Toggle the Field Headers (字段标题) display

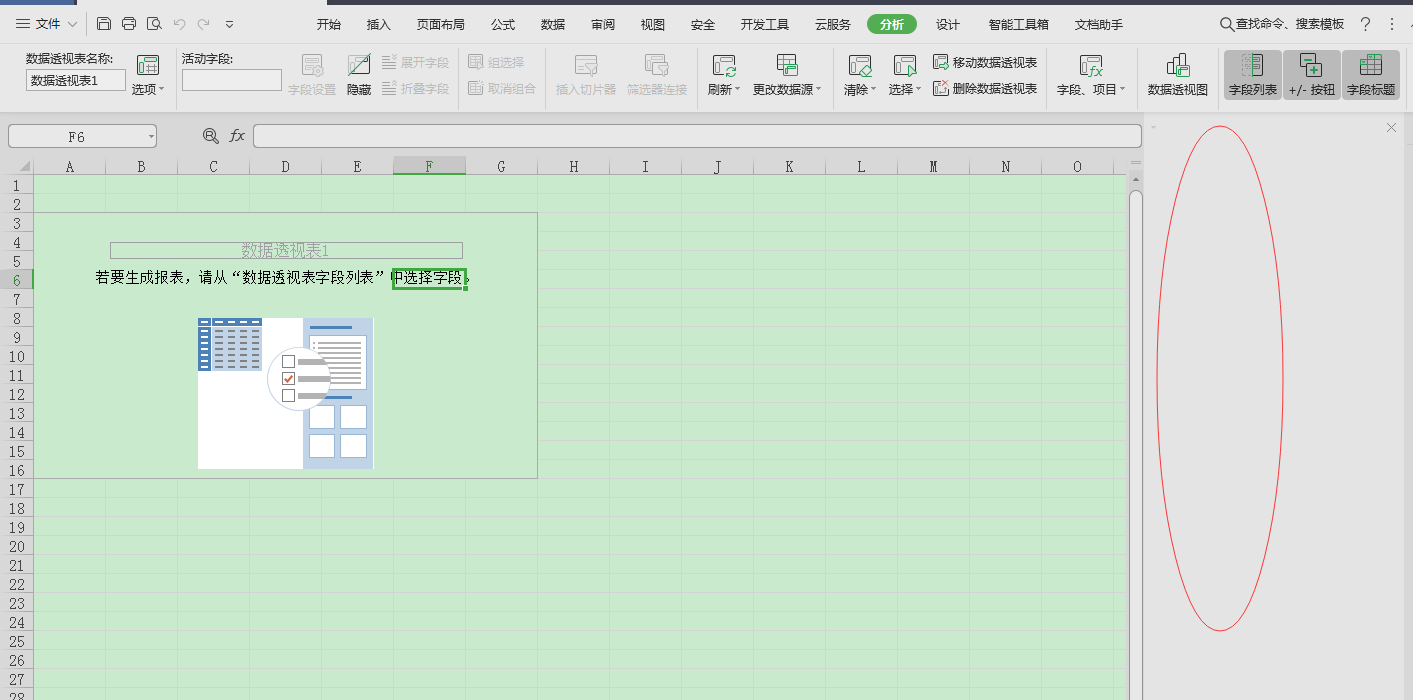point(1370,75)
